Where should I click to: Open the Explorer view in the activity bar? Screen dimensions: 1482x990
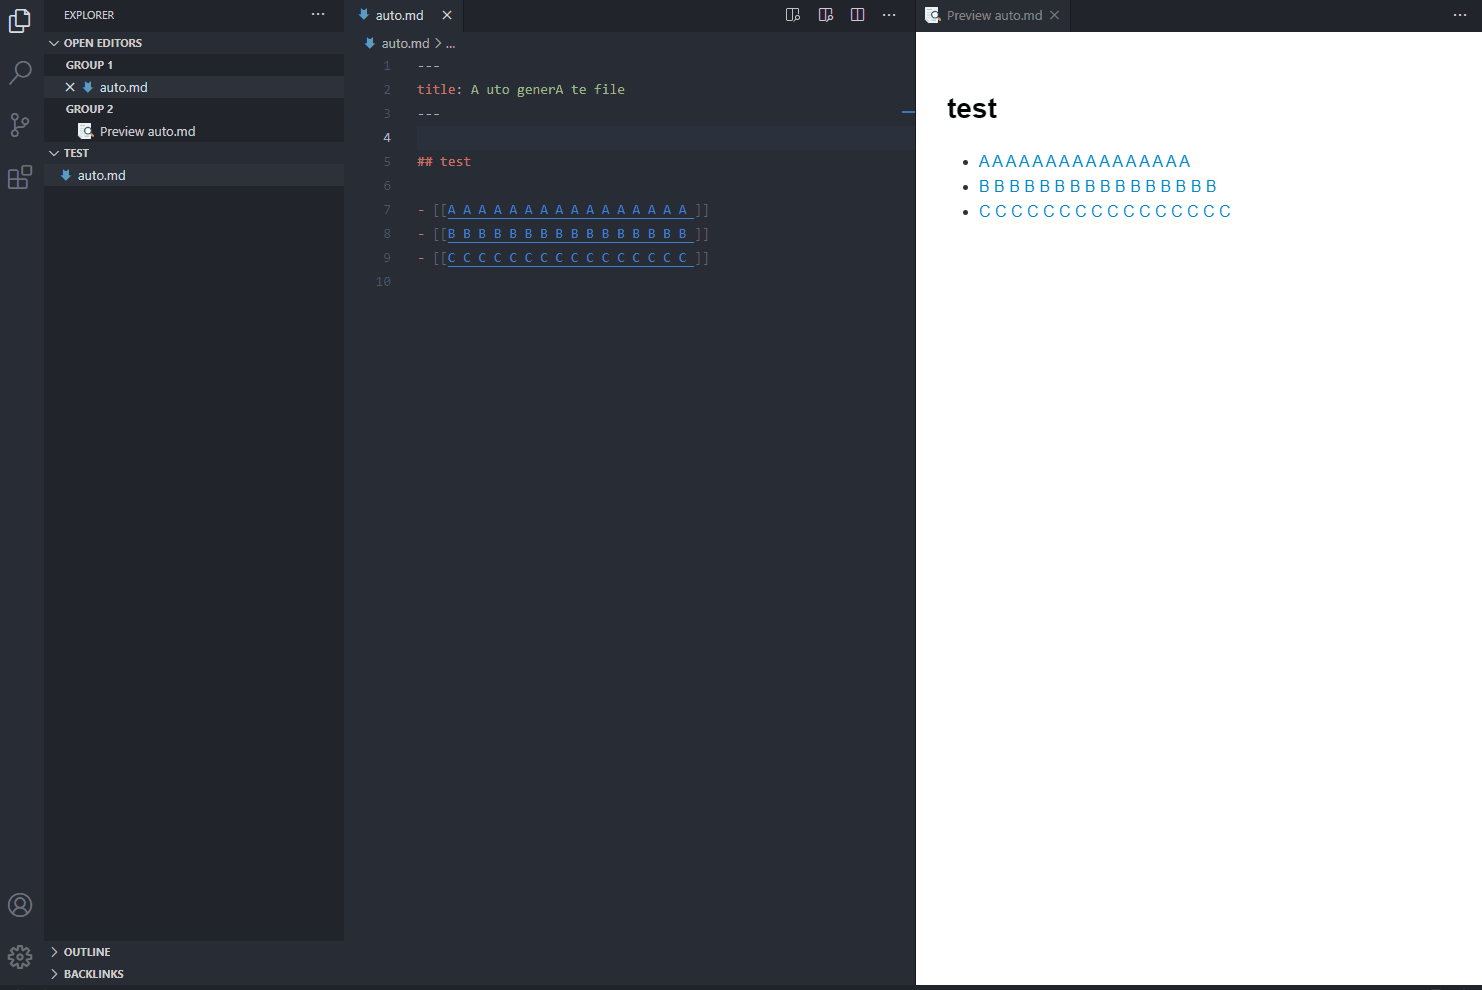pos(20,21)
